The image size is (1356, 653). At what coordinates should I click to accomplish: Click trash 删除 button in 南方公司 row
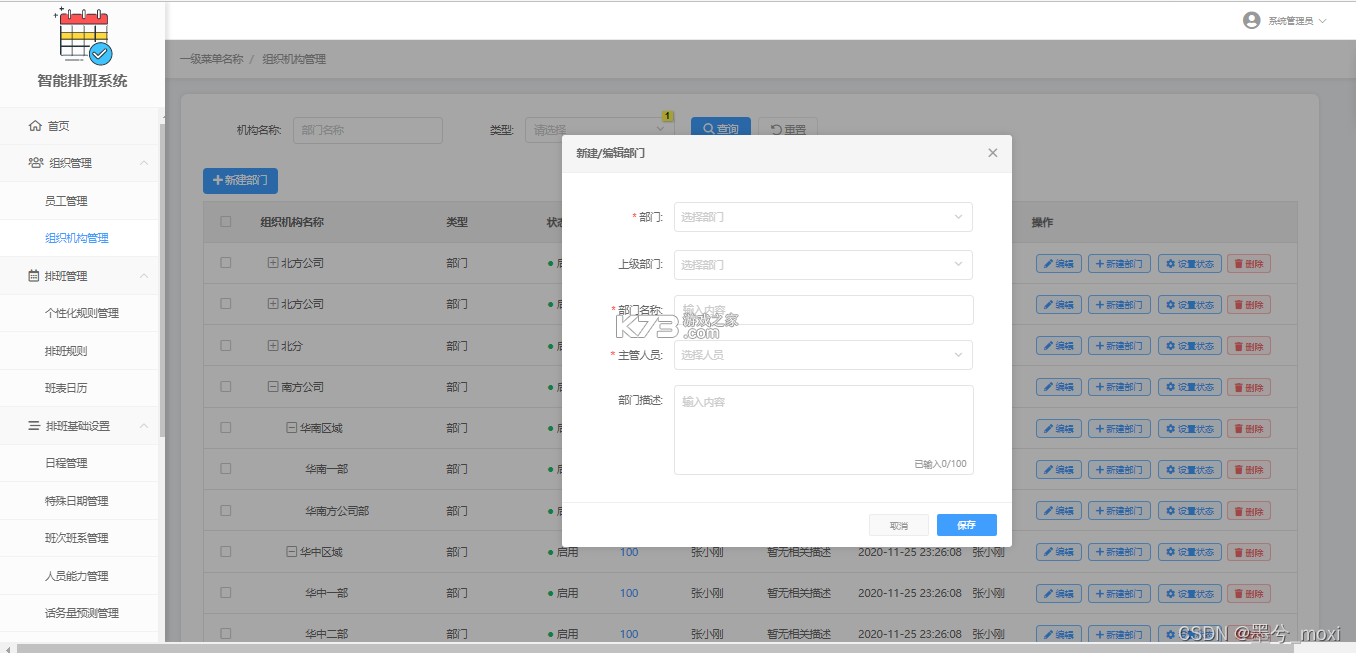click(x=1248, y=387)
